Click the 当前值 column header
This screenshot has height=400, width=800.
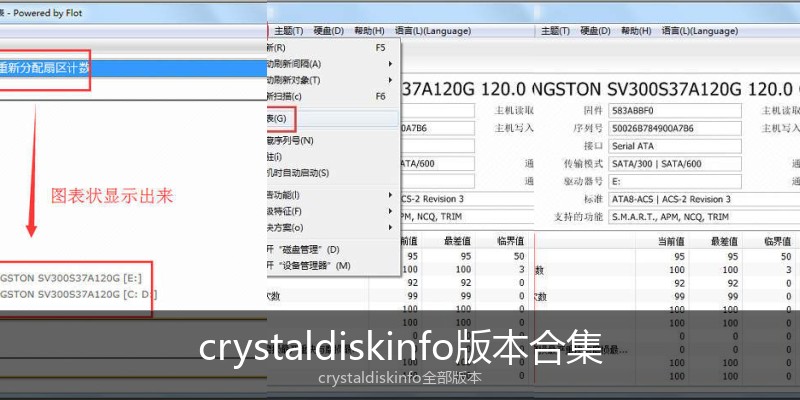click(x=671, y=241)
